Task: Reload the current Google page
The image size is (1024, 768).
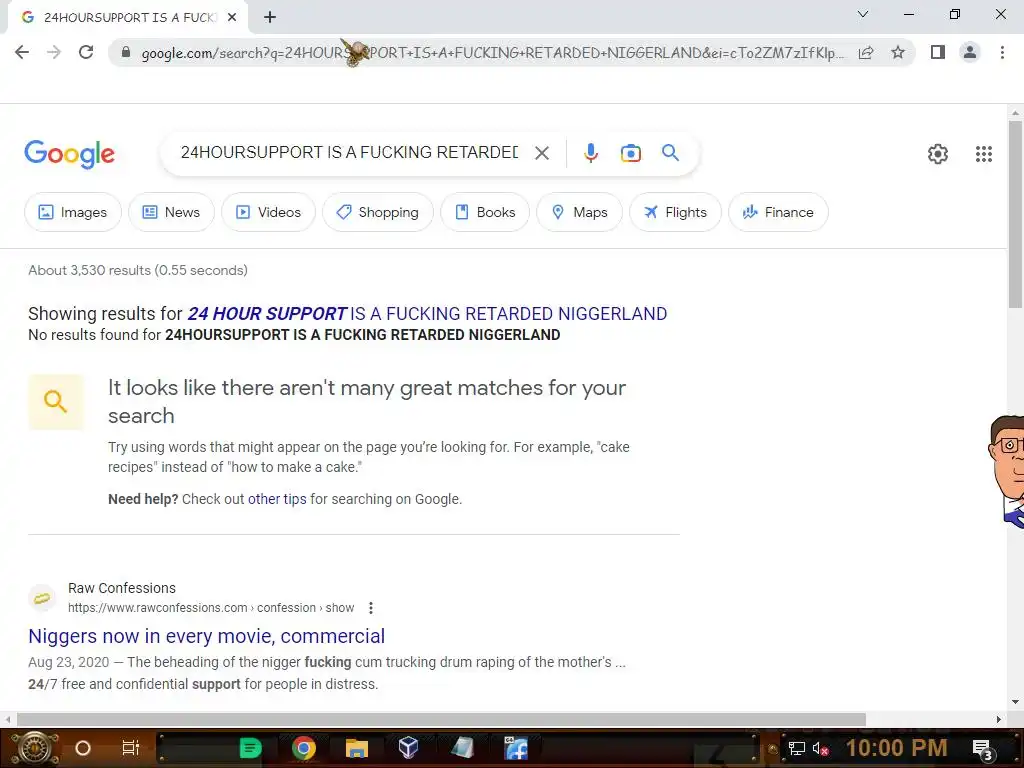Action: (86, 52)
